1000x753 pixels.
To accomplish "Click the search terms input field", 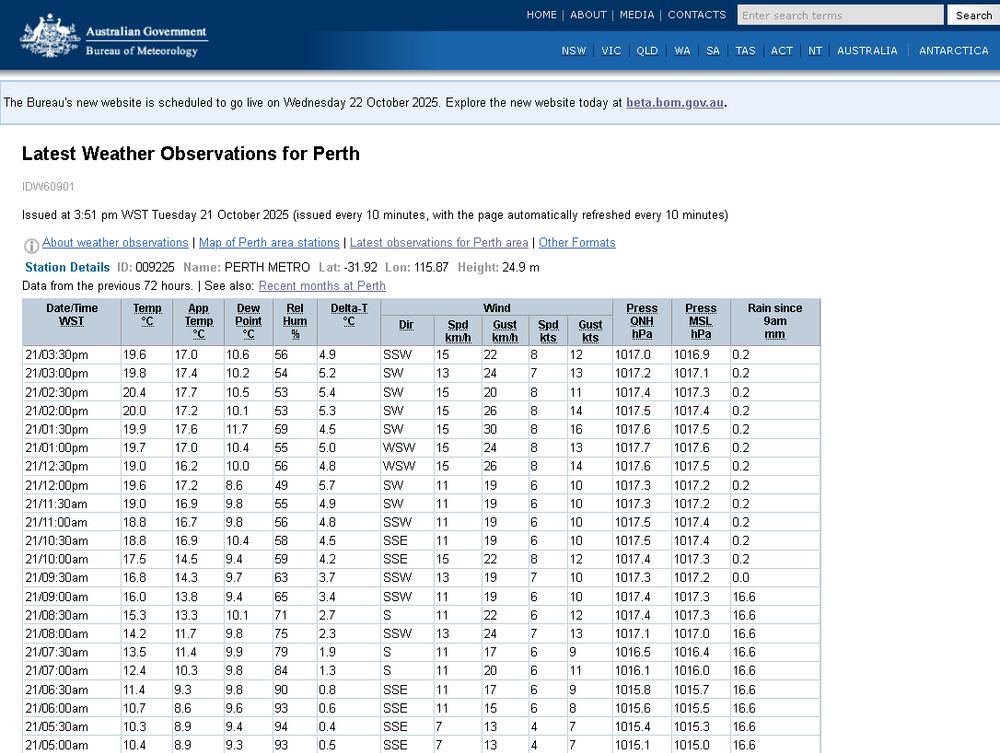I will pos(839,15).
